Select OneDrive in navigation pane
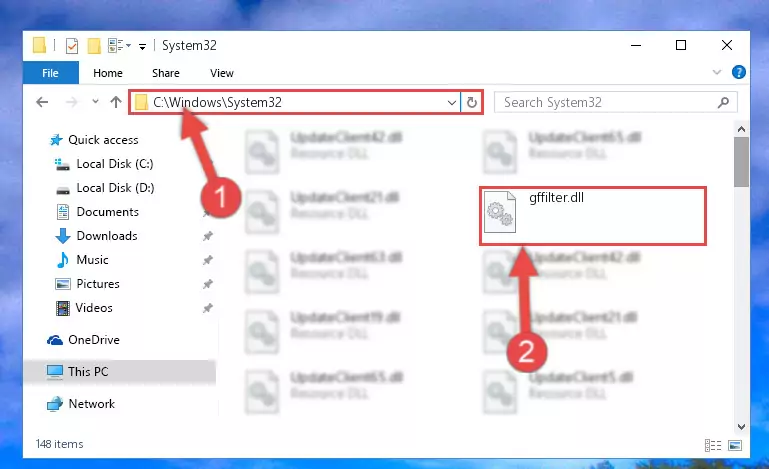This screenshot has width=769, height=469. point(94,340)
